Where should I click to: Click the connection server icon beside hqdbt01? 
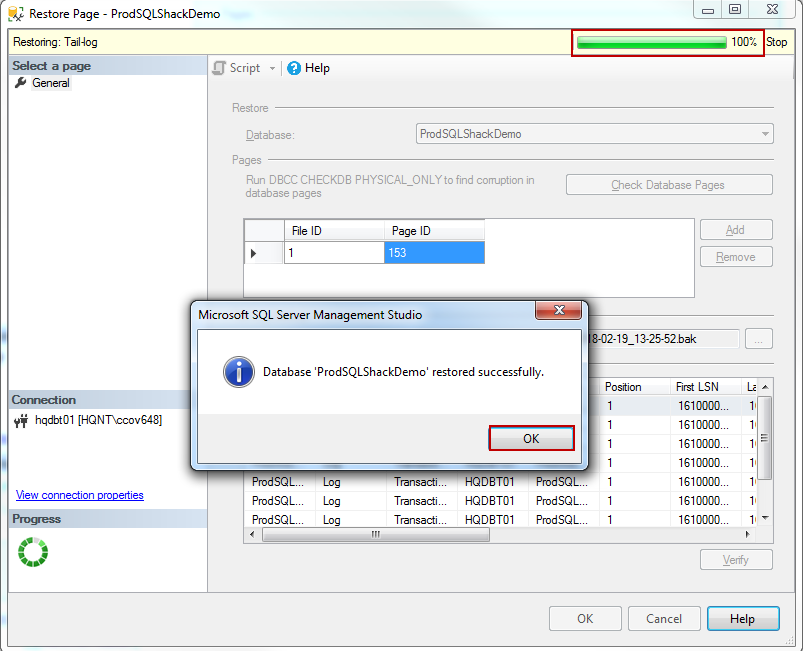[x=21, y=421]
